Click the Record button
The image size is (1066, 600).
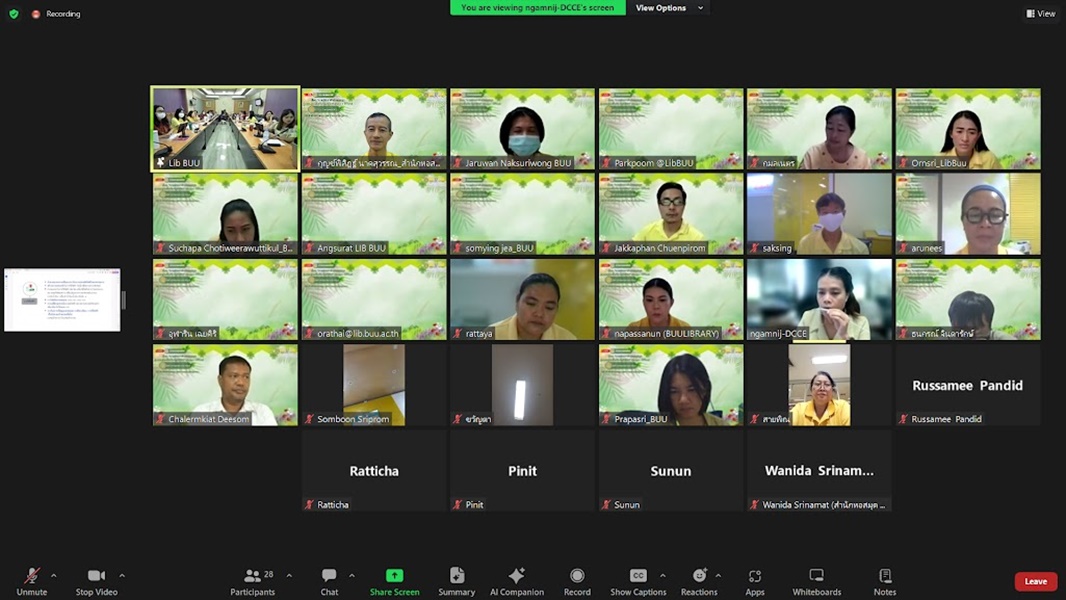tap(577, 581)
